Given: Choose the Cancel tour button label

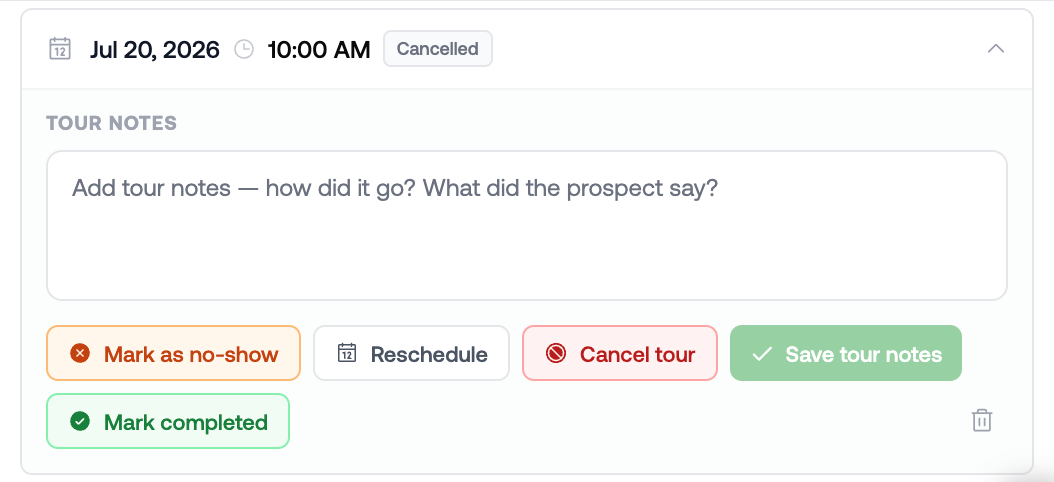Looking at the screenshot, I should pyautogui.click(x=637, y=354).
